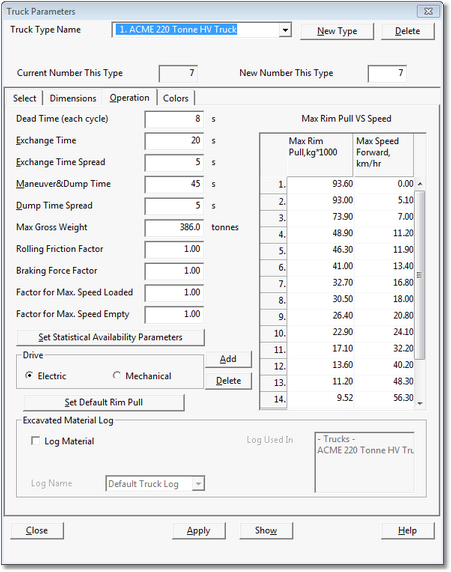451x572 pixels.
Task: Switch to the Colors tab
Action: click(176, 98)
